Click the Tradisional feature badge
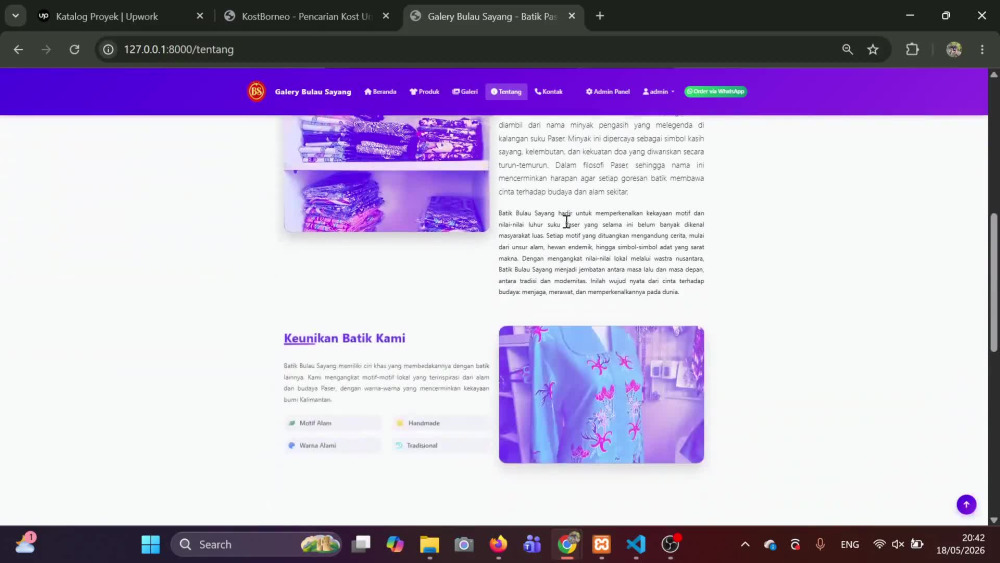 (x=441, y=445)
